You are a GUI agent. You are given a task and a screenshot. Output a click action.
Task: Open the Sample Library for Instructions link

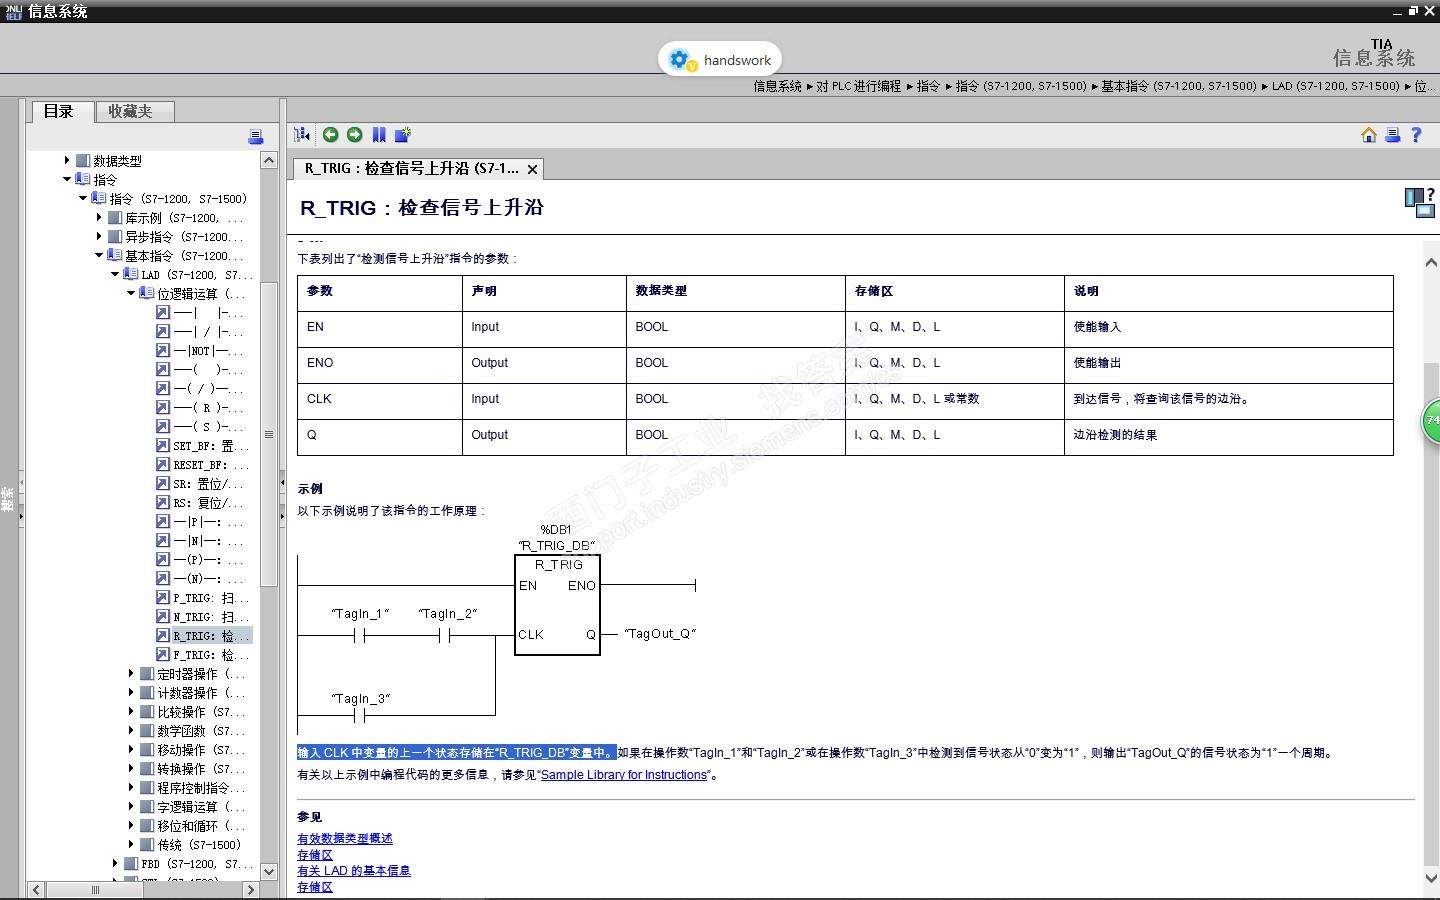[x=624, y=775]
